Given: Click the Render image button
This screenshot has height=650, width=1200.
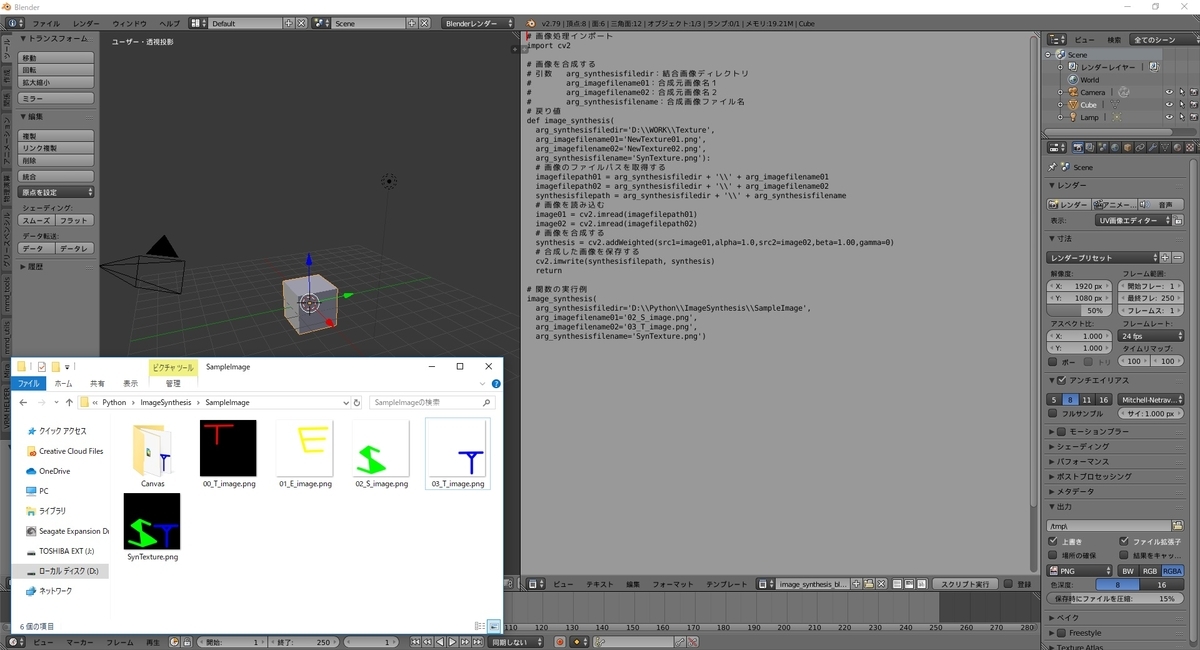Looking at the screenshot, I should pos(1069,204).
